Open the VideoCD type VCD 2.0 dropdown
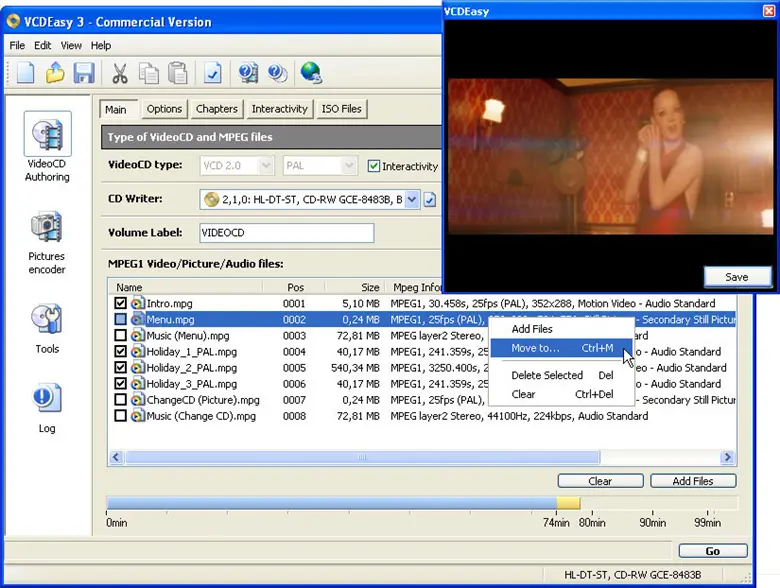Image resolution: width=780 pixels, height=588 pixels. [x=266, y=166]
